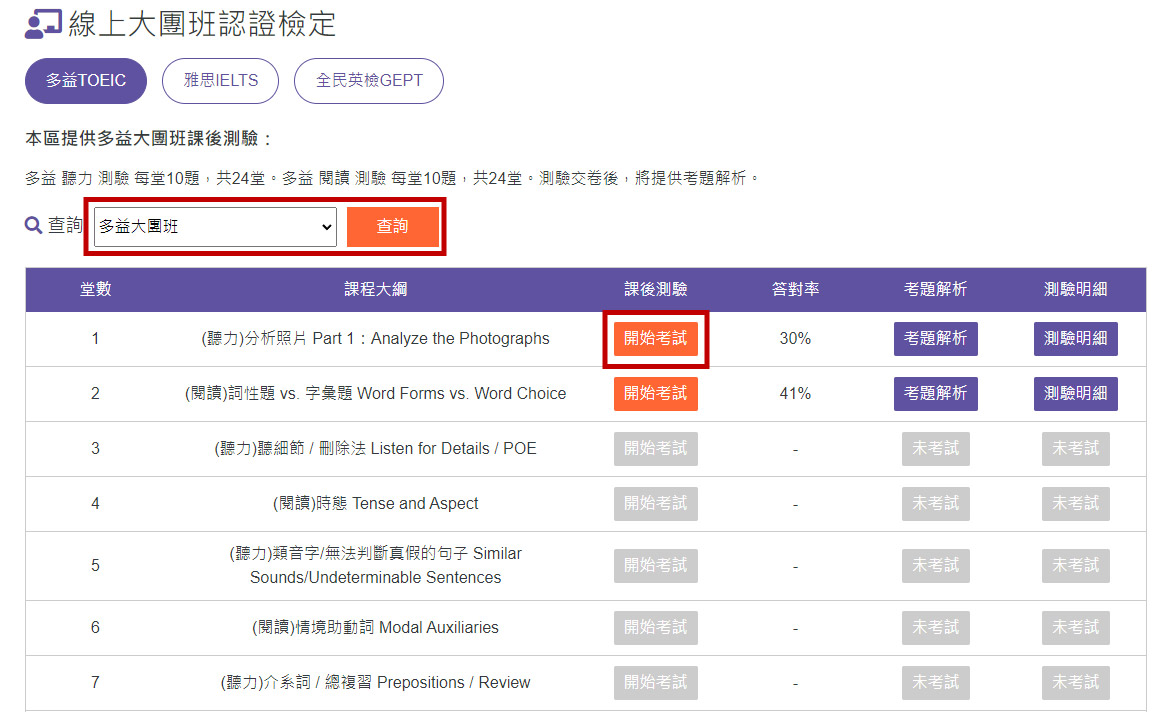Start the exam for lesson 2
Viewport: 1171px width, 717px height.
(x=656, y=394)
